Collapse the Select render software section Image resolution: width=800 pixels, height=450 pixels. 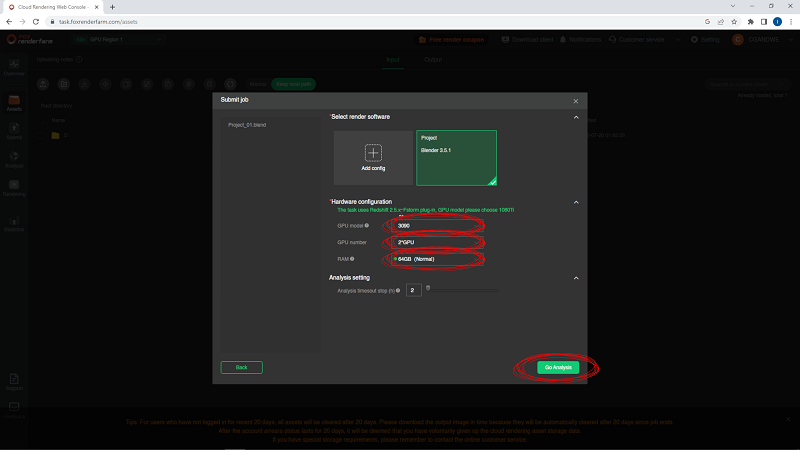[576, 117]
